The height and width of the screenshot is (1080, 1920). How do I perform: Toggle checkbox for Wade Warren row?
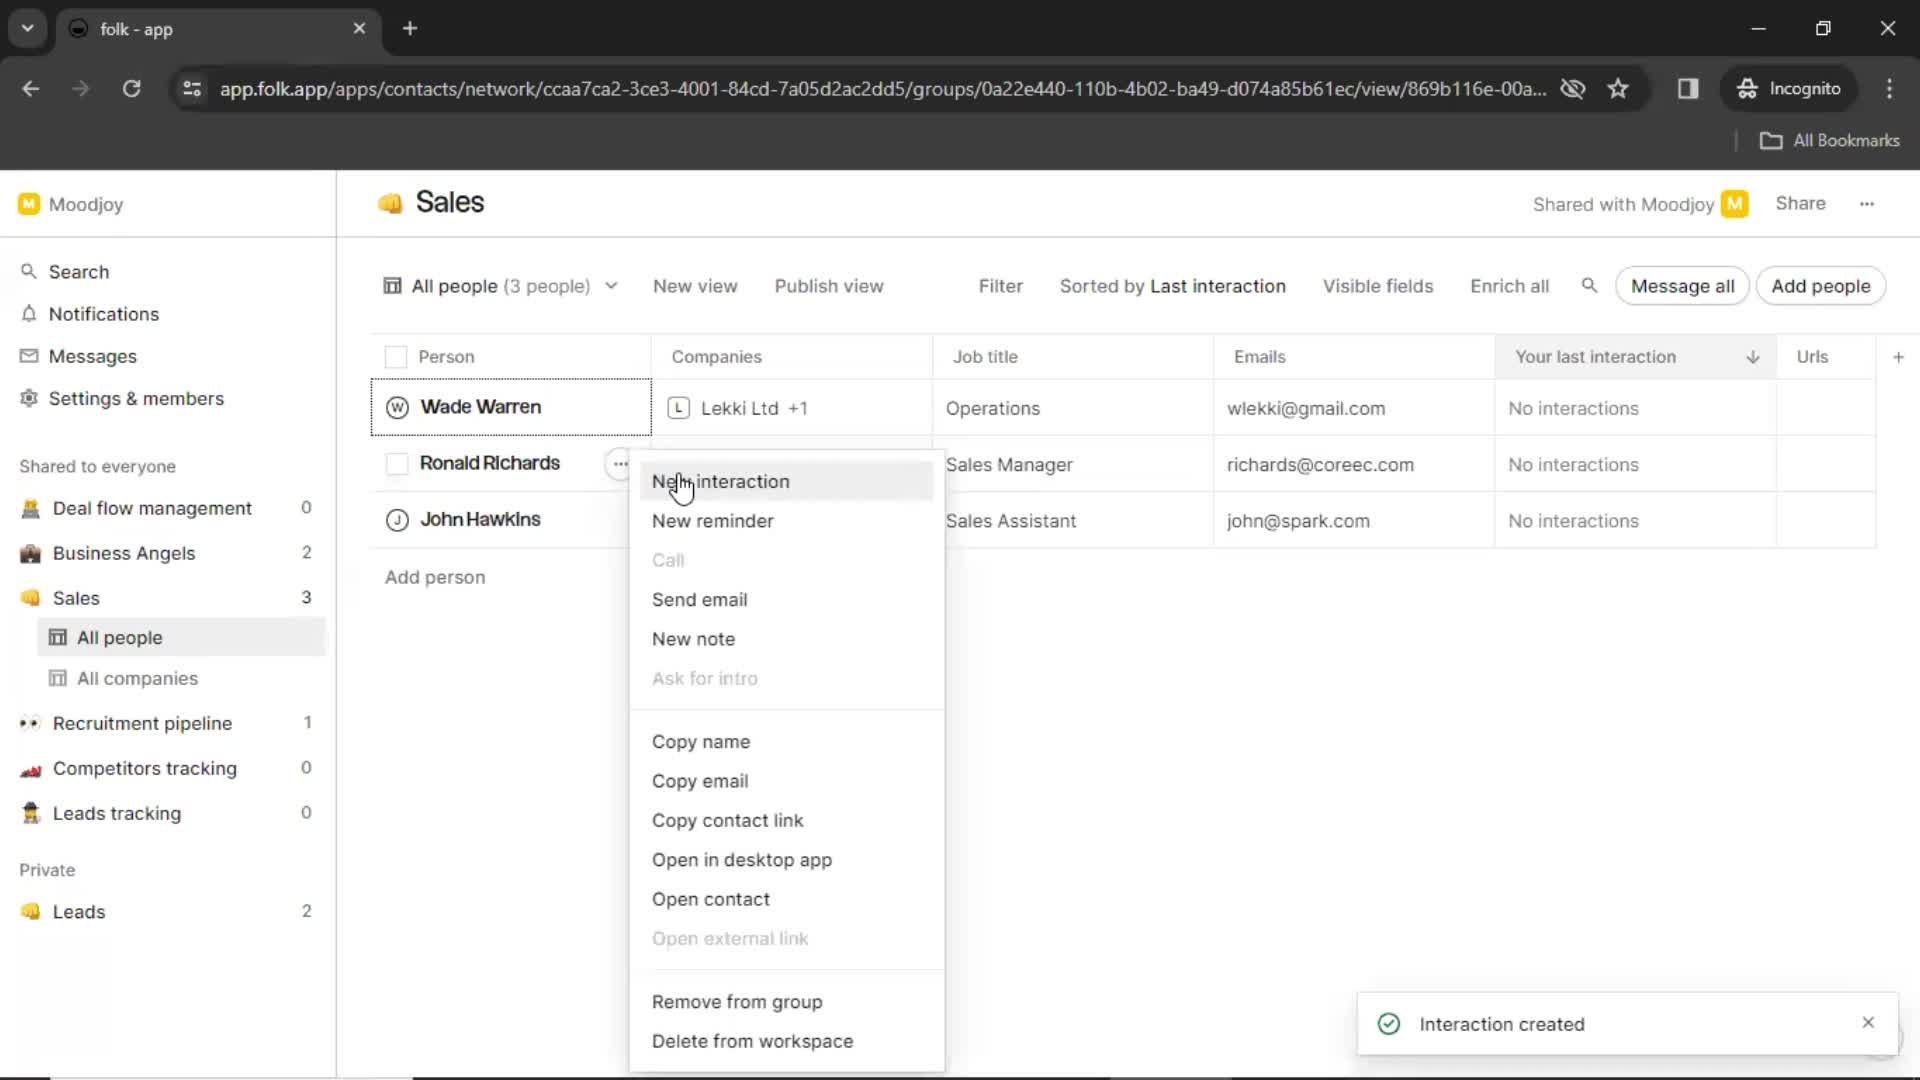click(396, 407)
